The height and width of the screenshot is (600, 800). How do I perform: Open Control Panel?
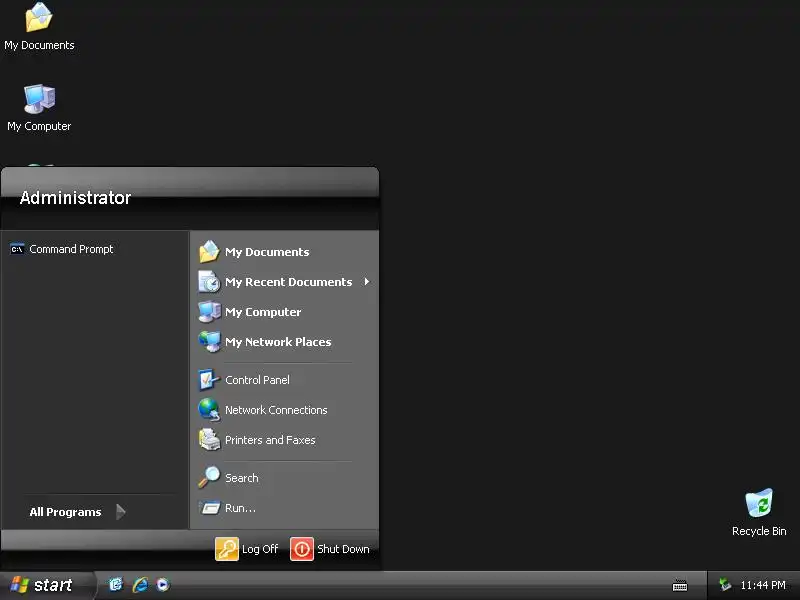[284, 380]
